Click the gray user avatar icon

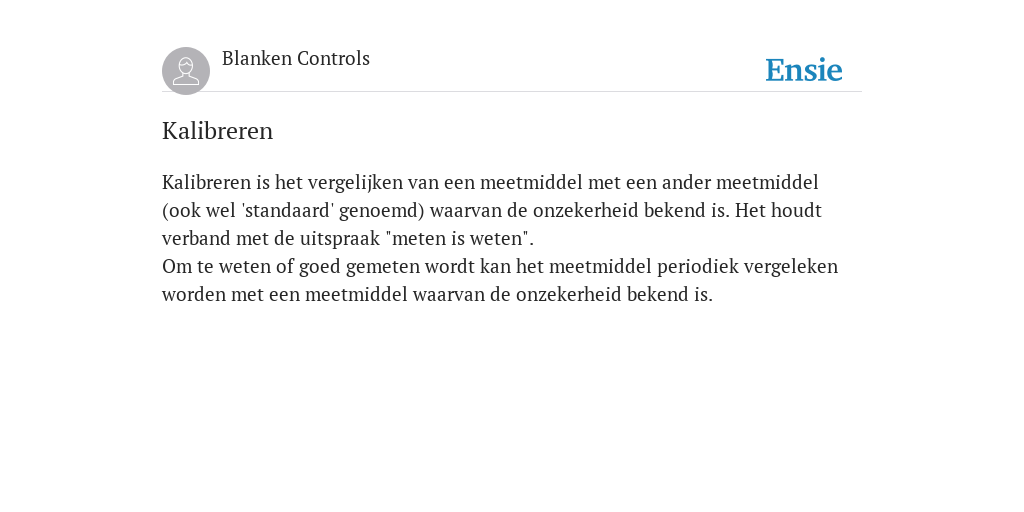point(186,71)
